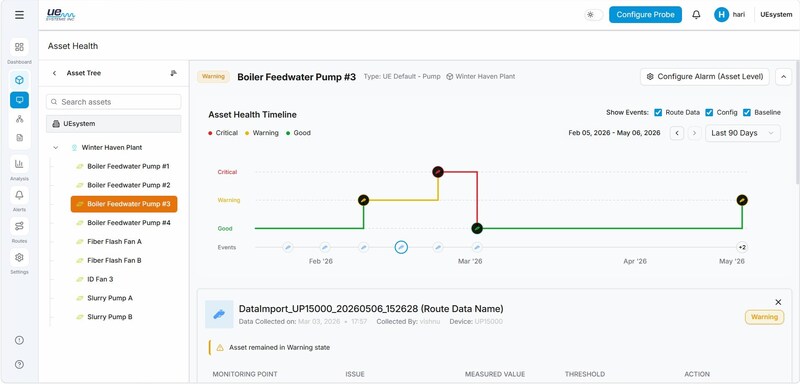Select Winter Haven Plant in tree

click(x=112, y=147)
